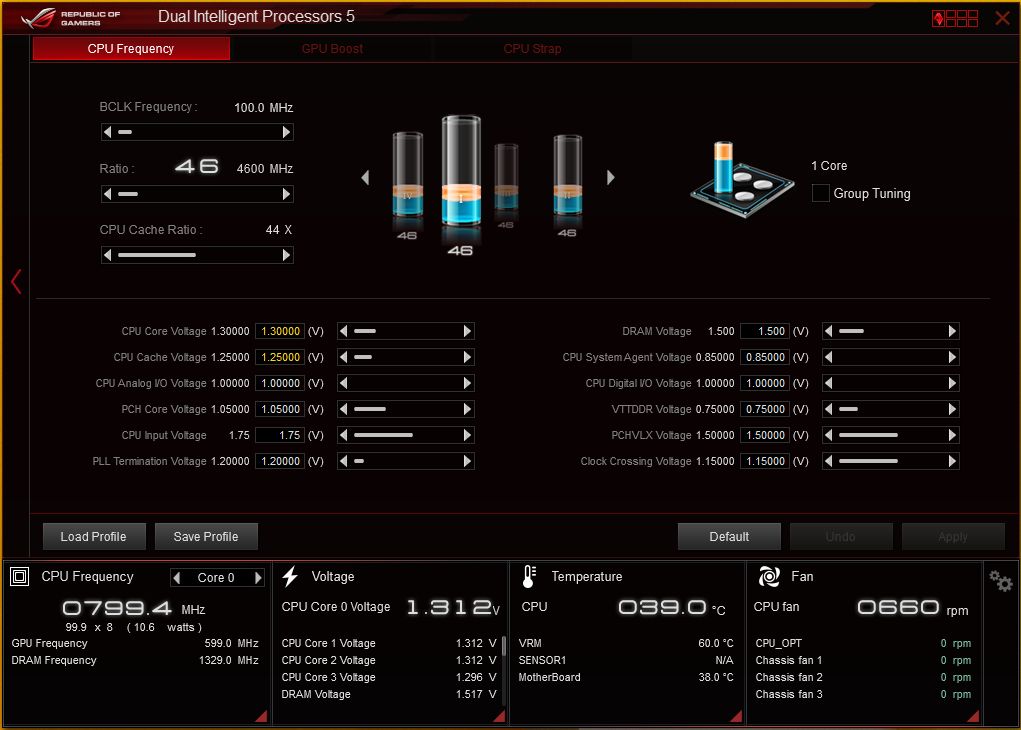This screenshot has height=730, width=1021.
Task: Increase CPU Analog I/O Voltage right arrow
Action: click(467, 384)
